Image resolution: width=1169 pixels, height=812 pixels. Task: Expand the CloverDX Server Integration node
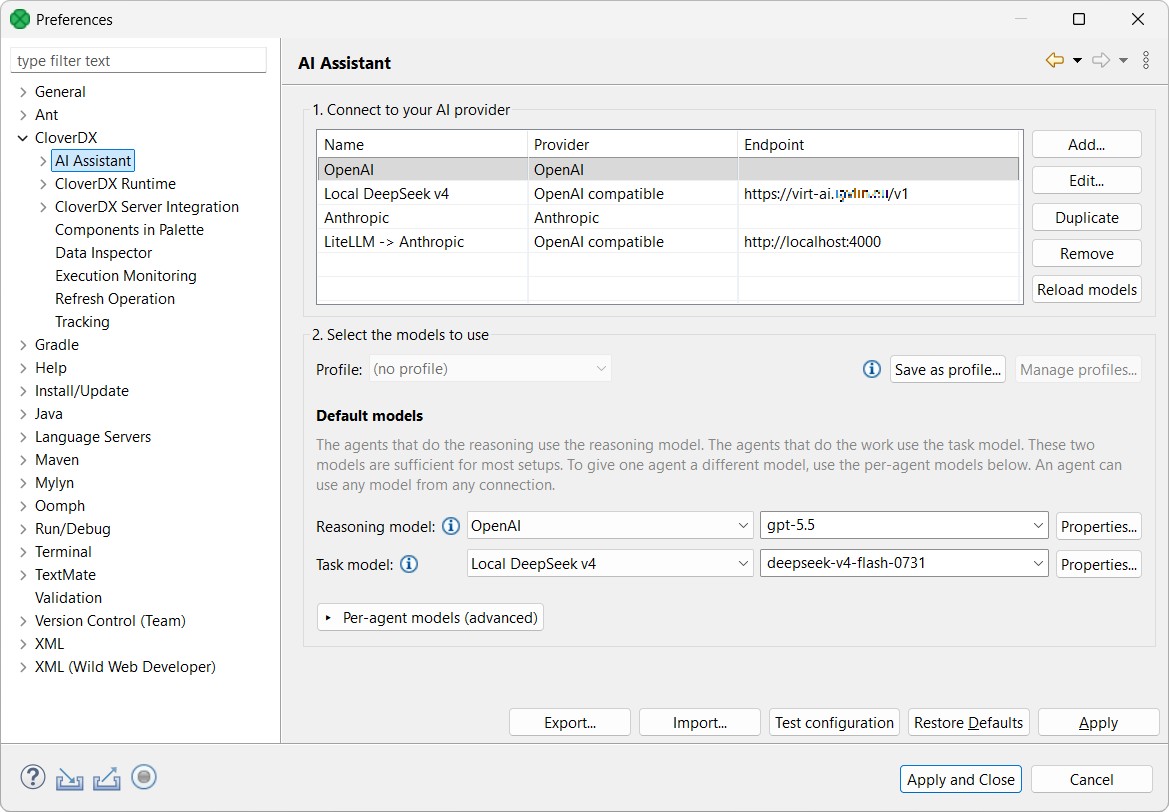point(43,207)
